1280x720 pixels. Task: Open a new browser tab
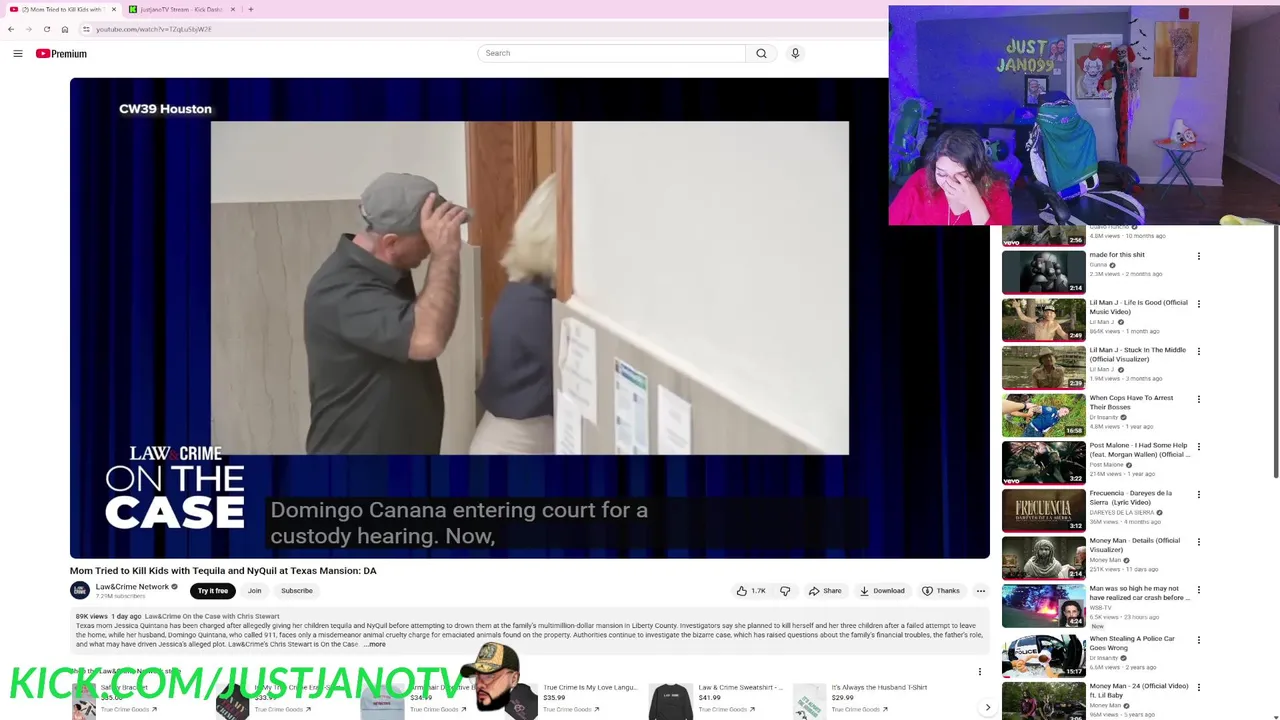tap(251, 9)
